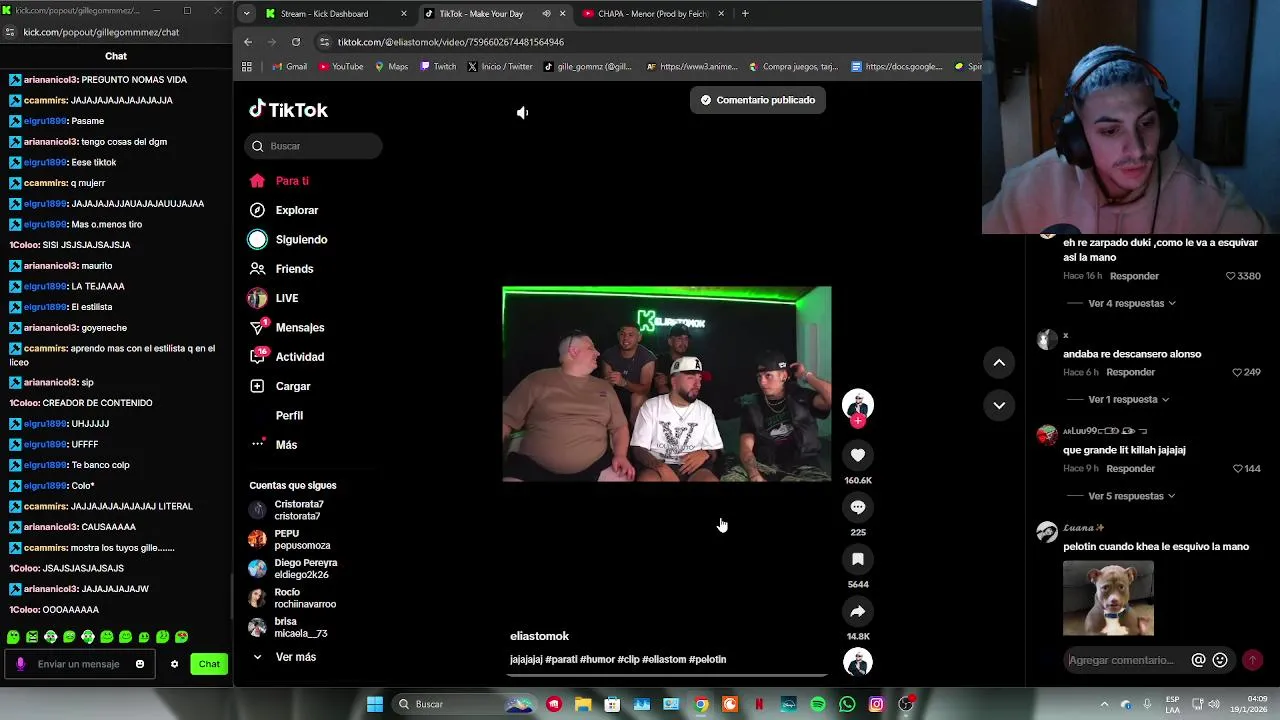Like the alonso comment with 249 likes

(1237, 372)
